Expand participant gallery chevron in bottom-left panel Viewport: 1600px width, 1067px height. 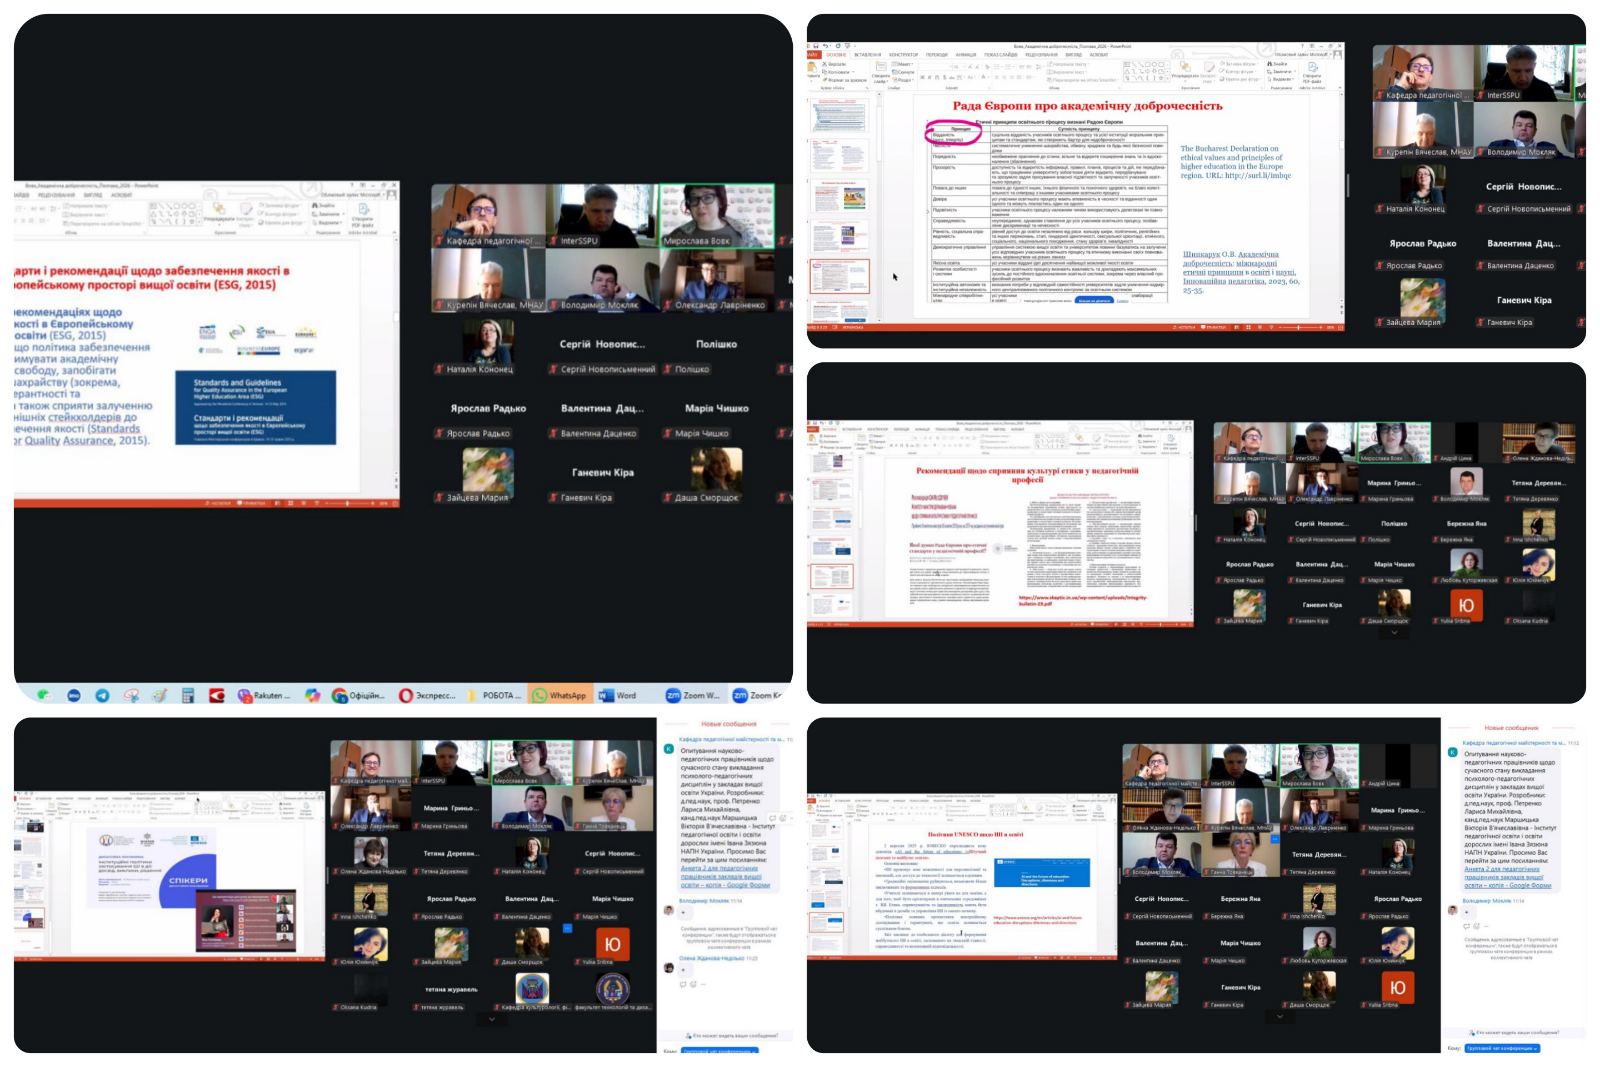[x=491, y=1019]
